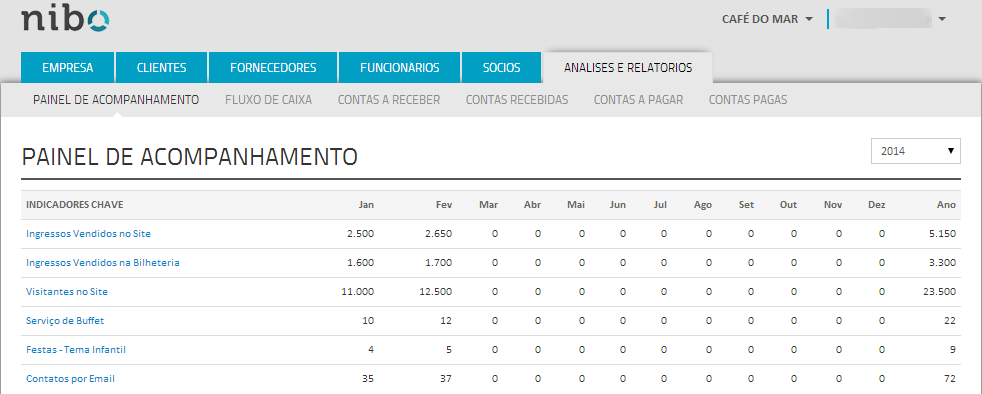Image resolution: width=982 pixels, height=394 pixels.
Task: Click the 1.600 January value cell
Action: tap(361, 262)
